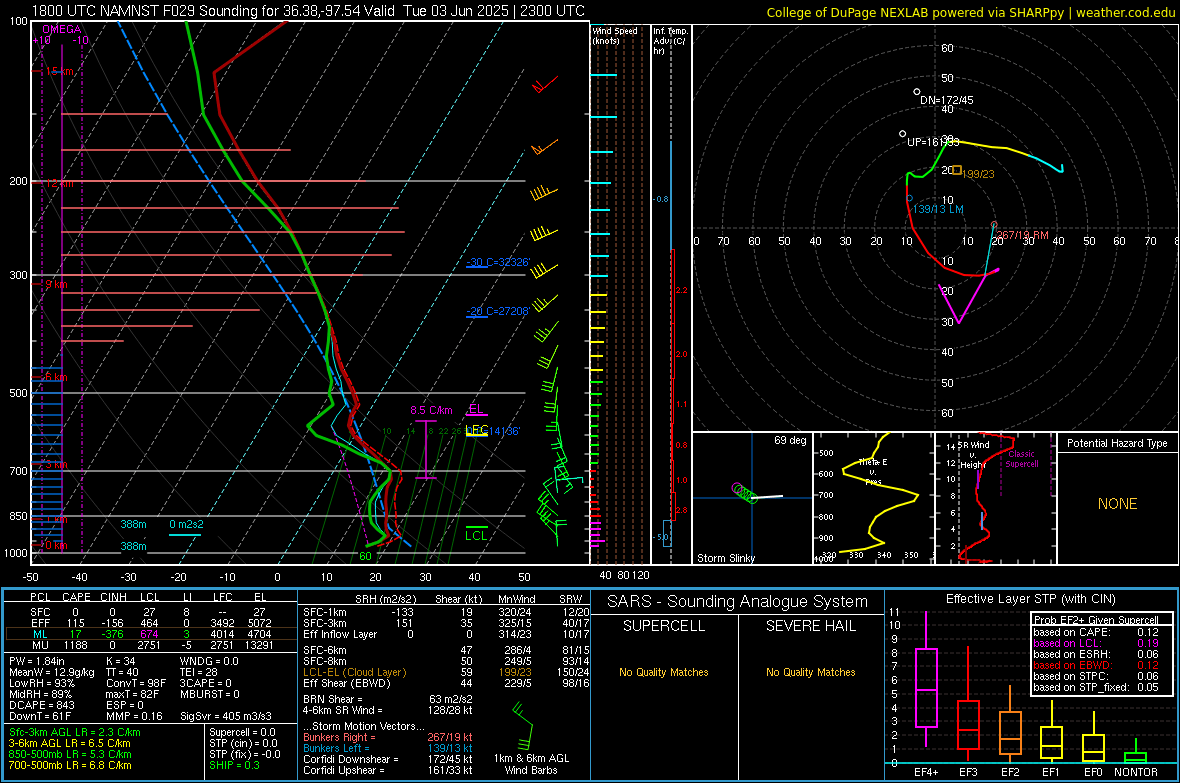Click the 69 deg slinky tilt value

[789, 440]
